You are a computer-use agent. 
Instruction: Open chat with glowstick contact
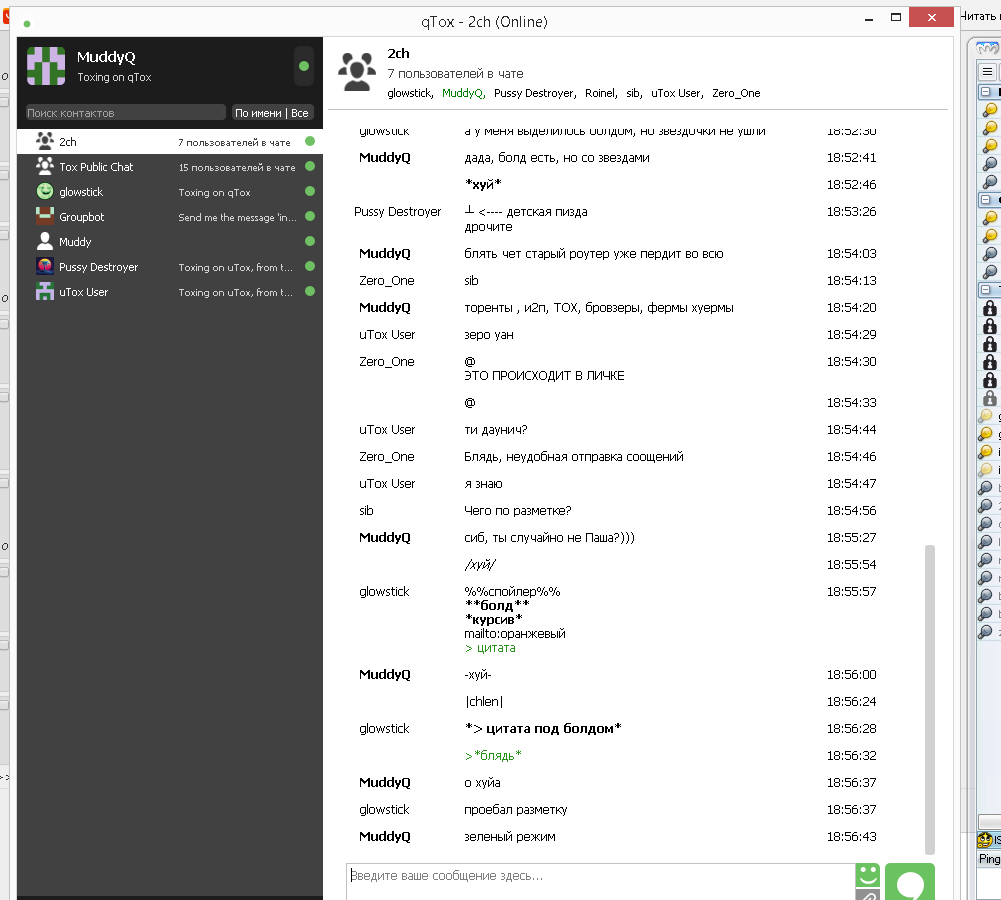coord(170,191)
